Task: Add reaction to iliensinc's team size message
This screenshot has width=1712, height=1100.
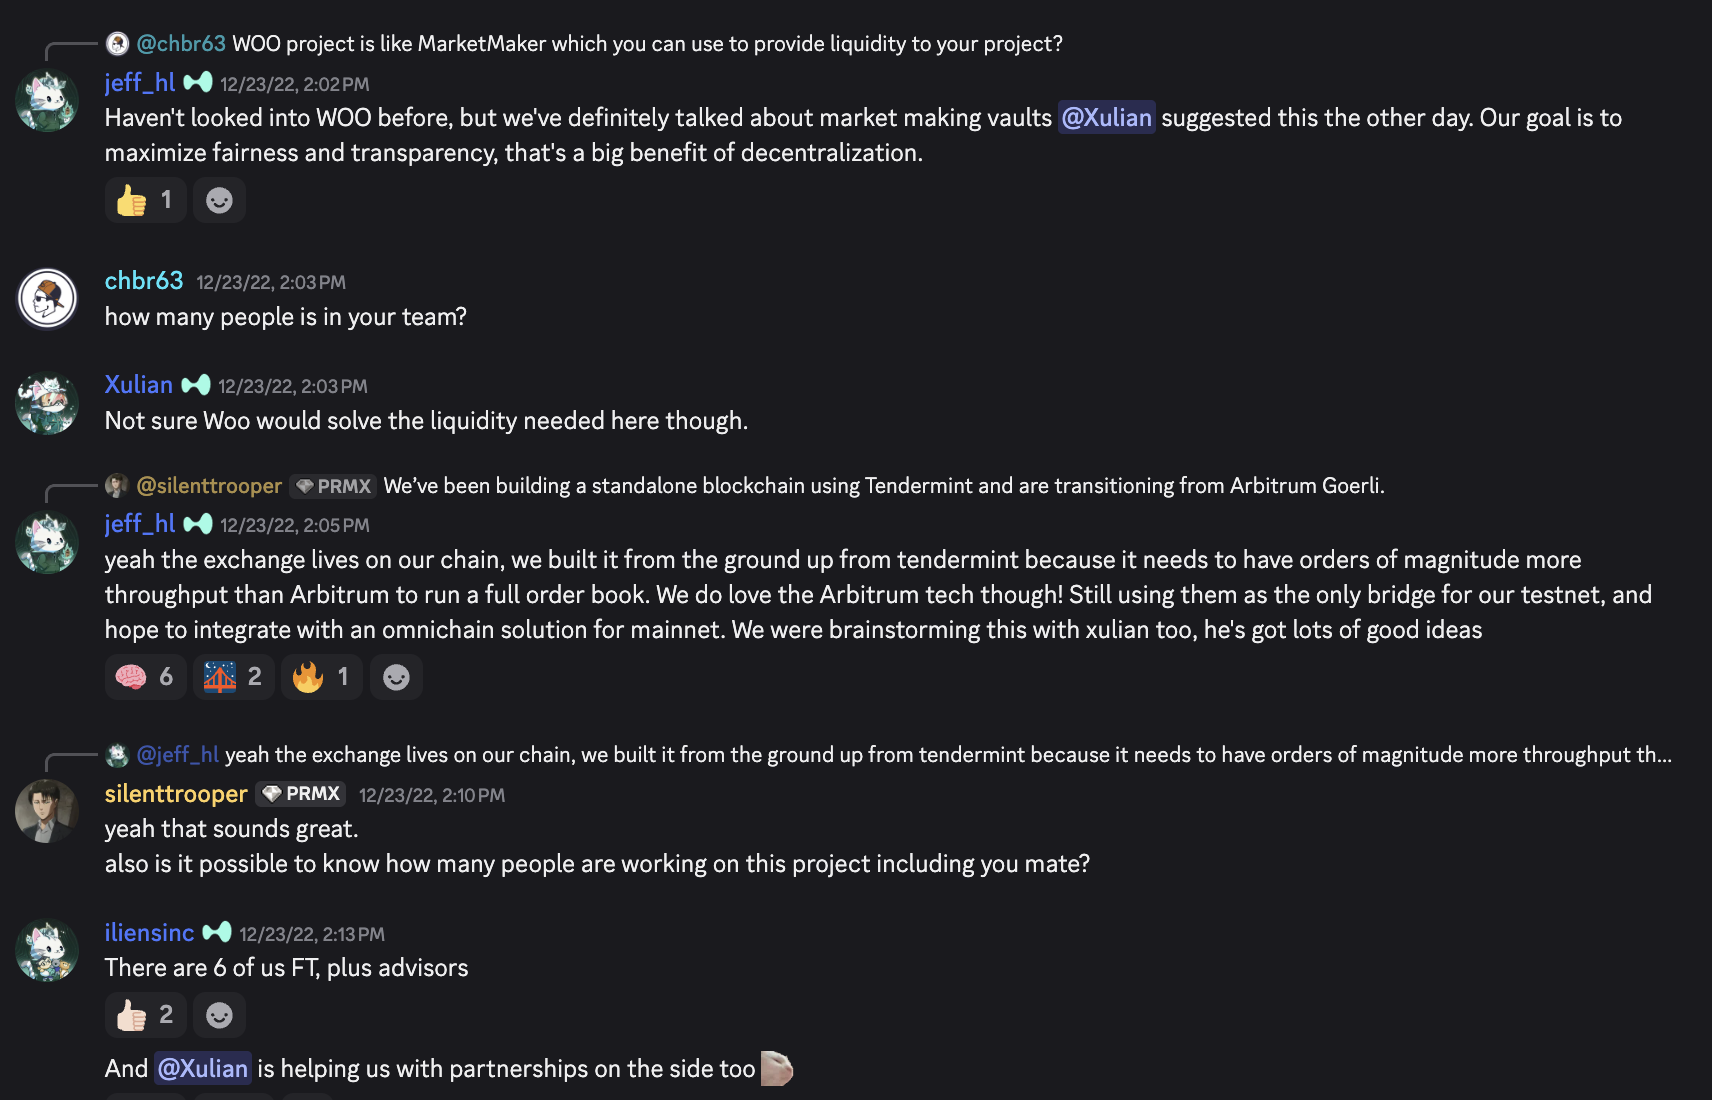Action: point(219,1016)
